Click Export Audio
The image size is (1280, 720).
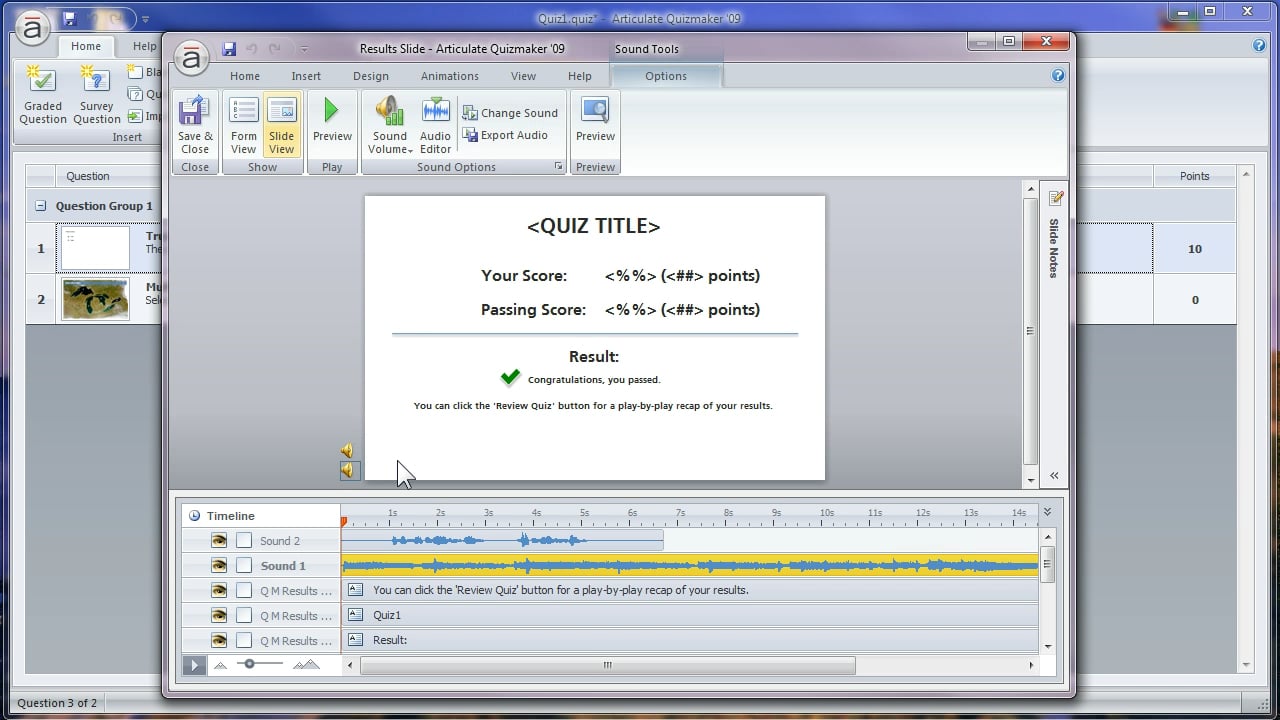click(505, 135)
